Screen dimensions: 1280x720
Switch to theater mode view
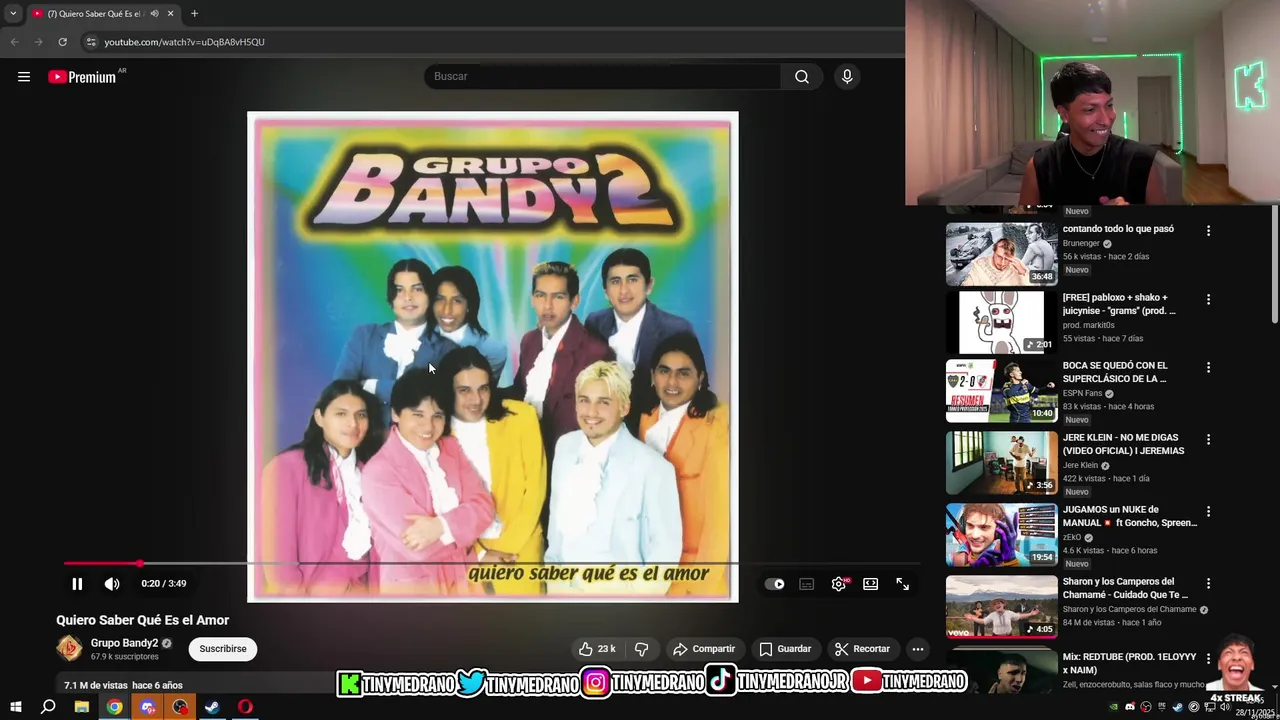871,584
